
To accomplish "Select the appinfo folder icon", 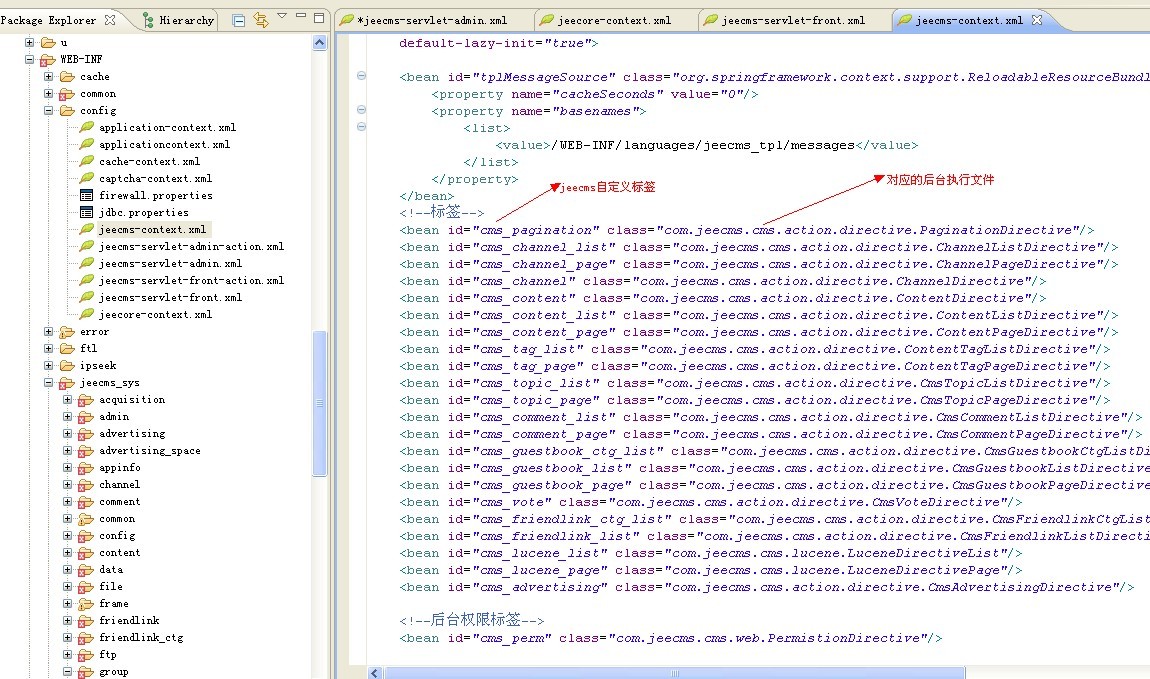I will pyautogui.click(x=86, y=468).
